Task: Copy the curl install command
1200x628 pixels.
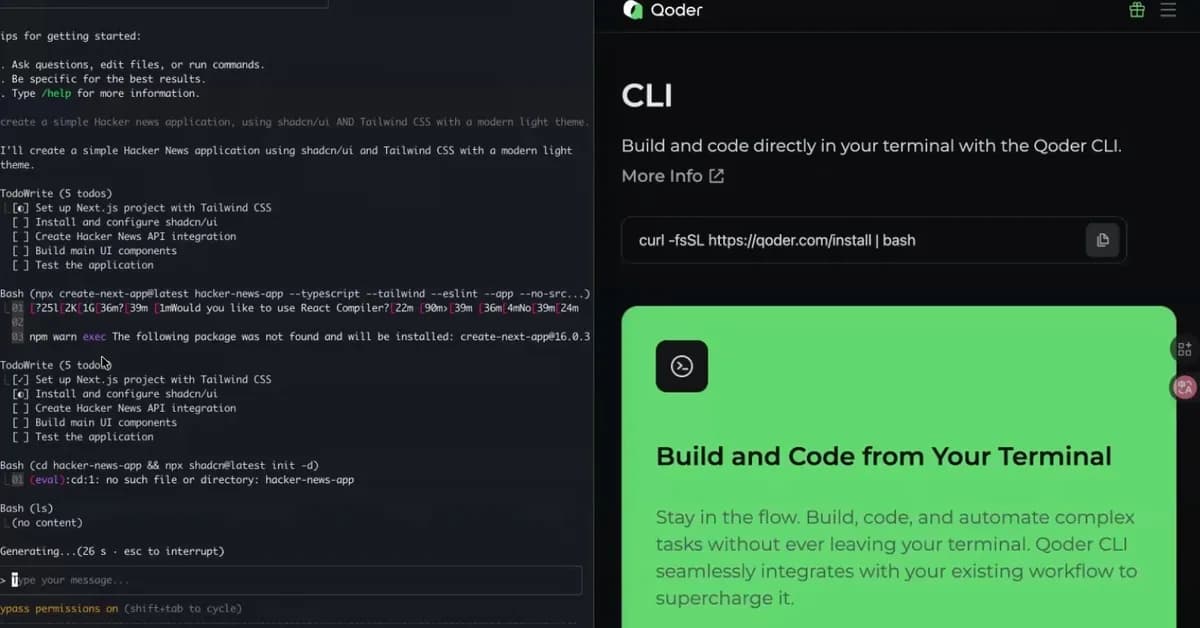Action: click(x=1102, y=240)
